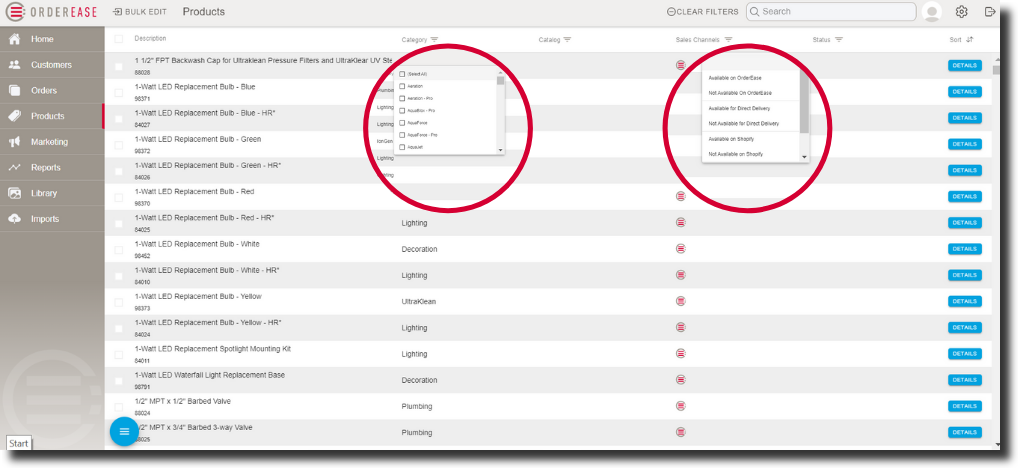Open the user profile avatar

(932, 12)
